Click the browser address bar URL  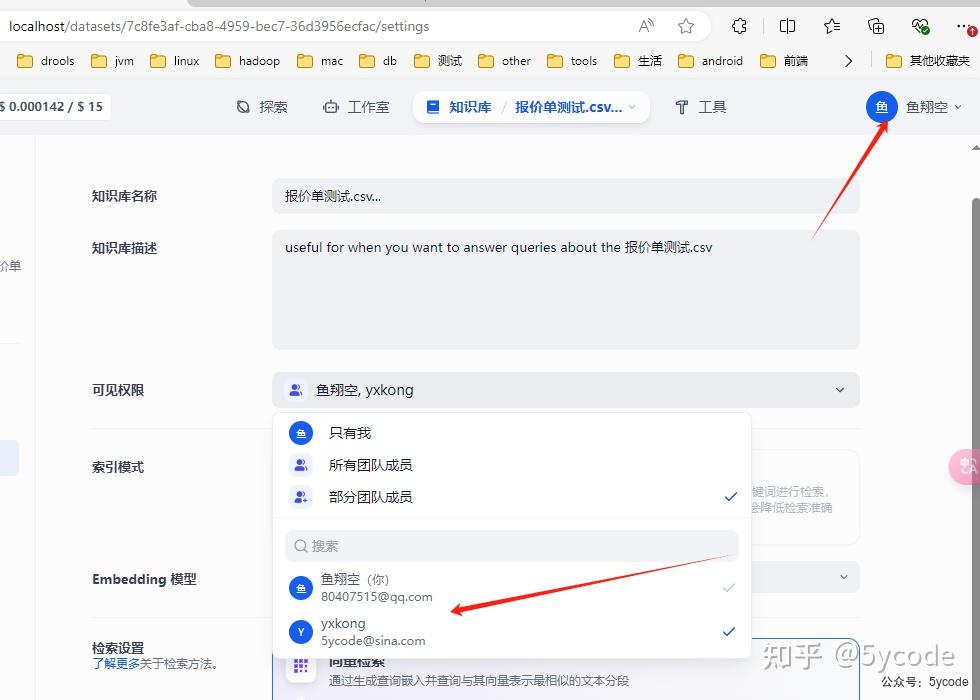point(219,26)
